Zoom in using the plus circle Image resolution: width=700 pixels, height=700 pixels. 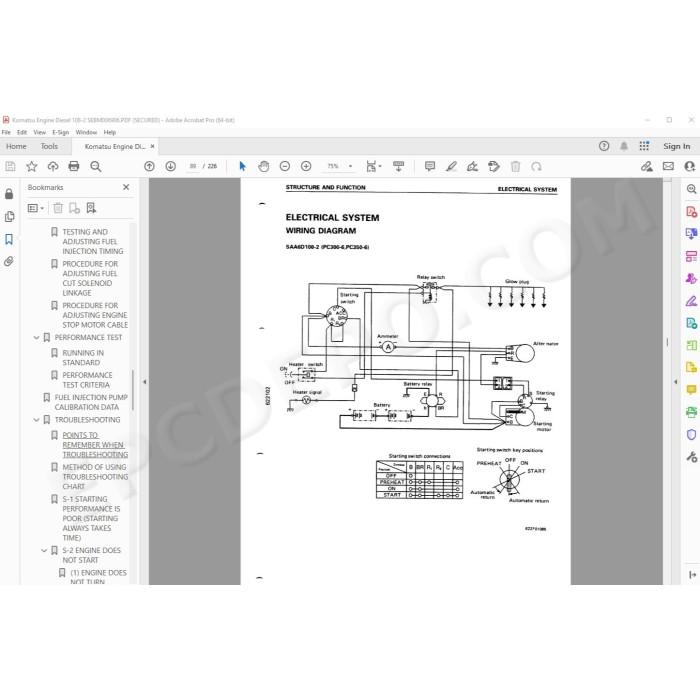tap(306, 167)
